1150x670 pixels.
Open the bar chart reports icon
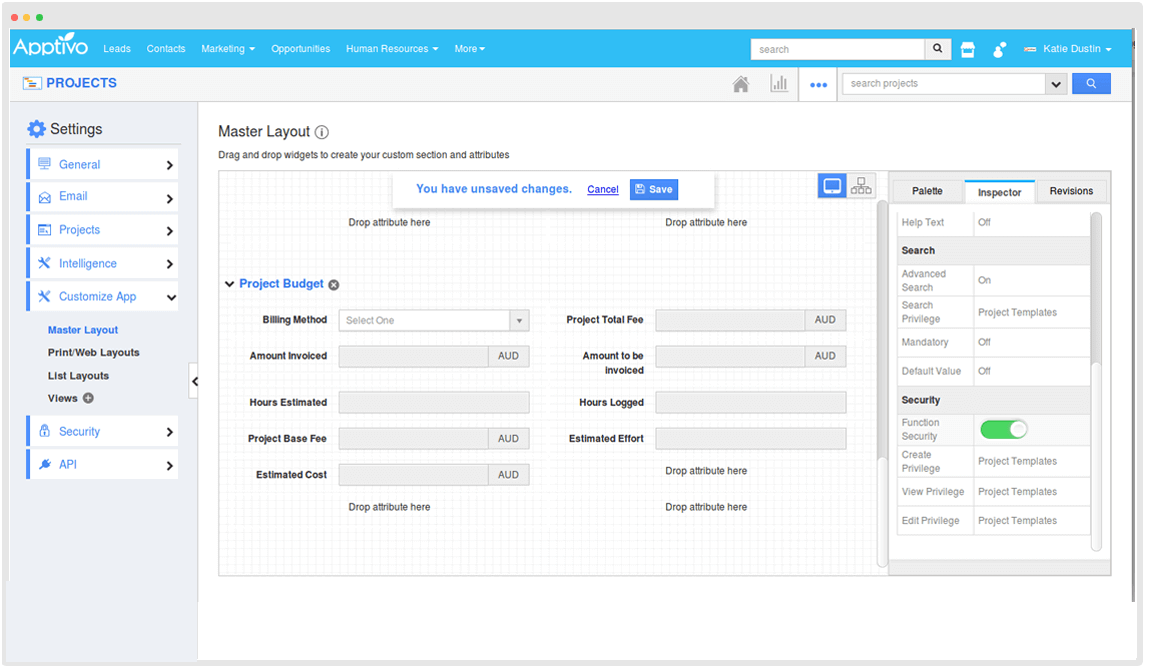click(x=779, y=84)
